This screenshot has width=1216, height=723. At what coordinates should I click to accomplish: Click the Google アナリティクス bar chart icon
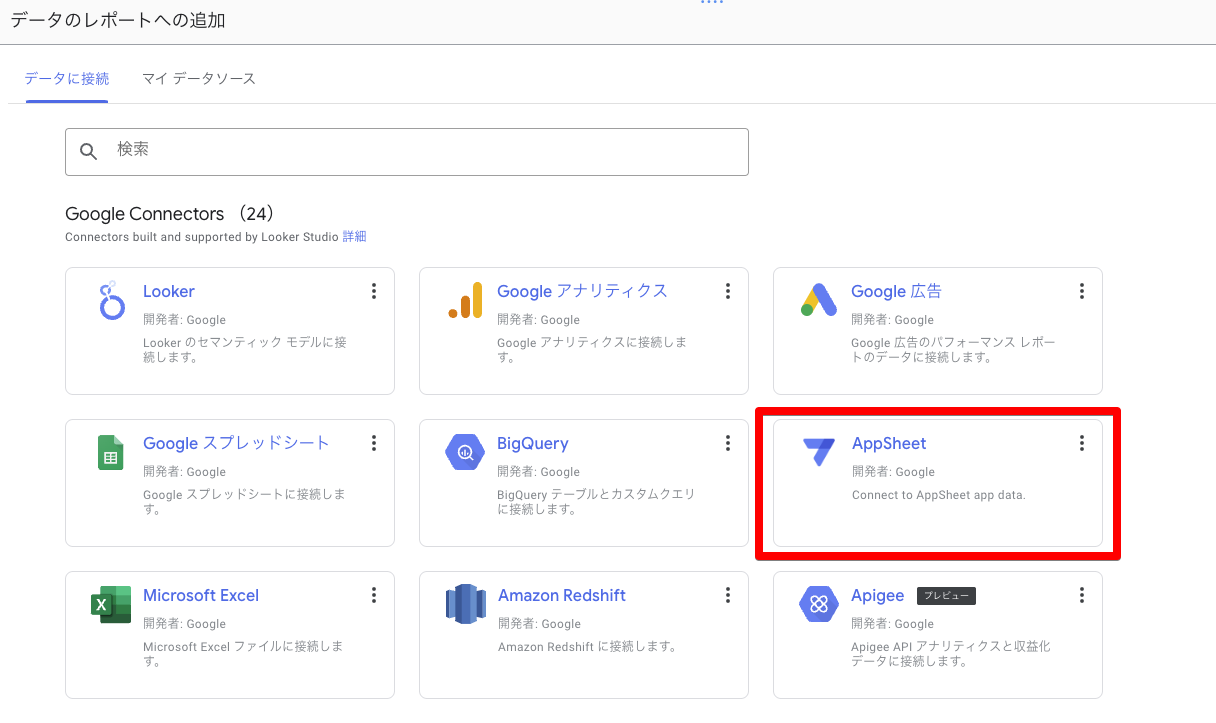click(x=465, y=300)
